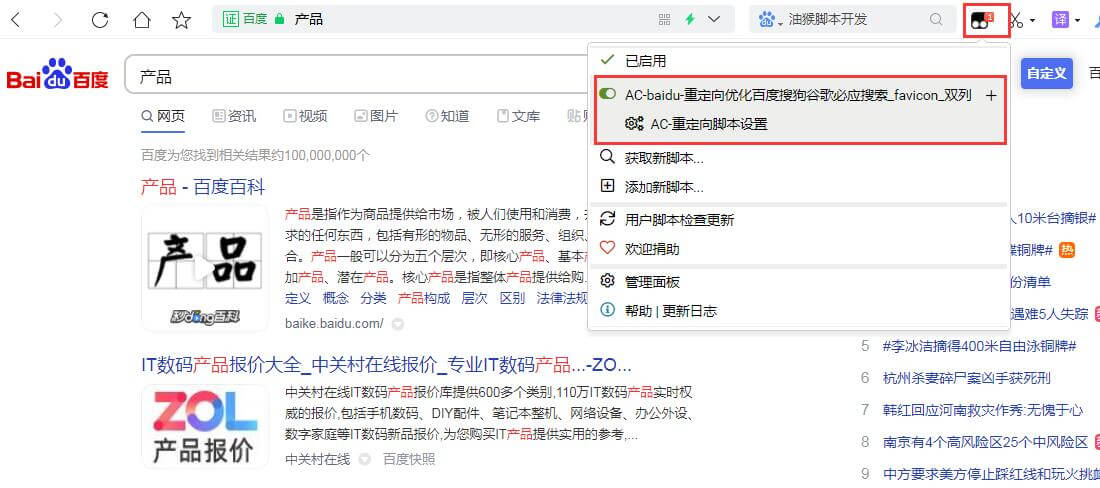Toggle the AC-baidu script on/off switch
Viewport: 1100px width, 488px height.
(608, 95)
